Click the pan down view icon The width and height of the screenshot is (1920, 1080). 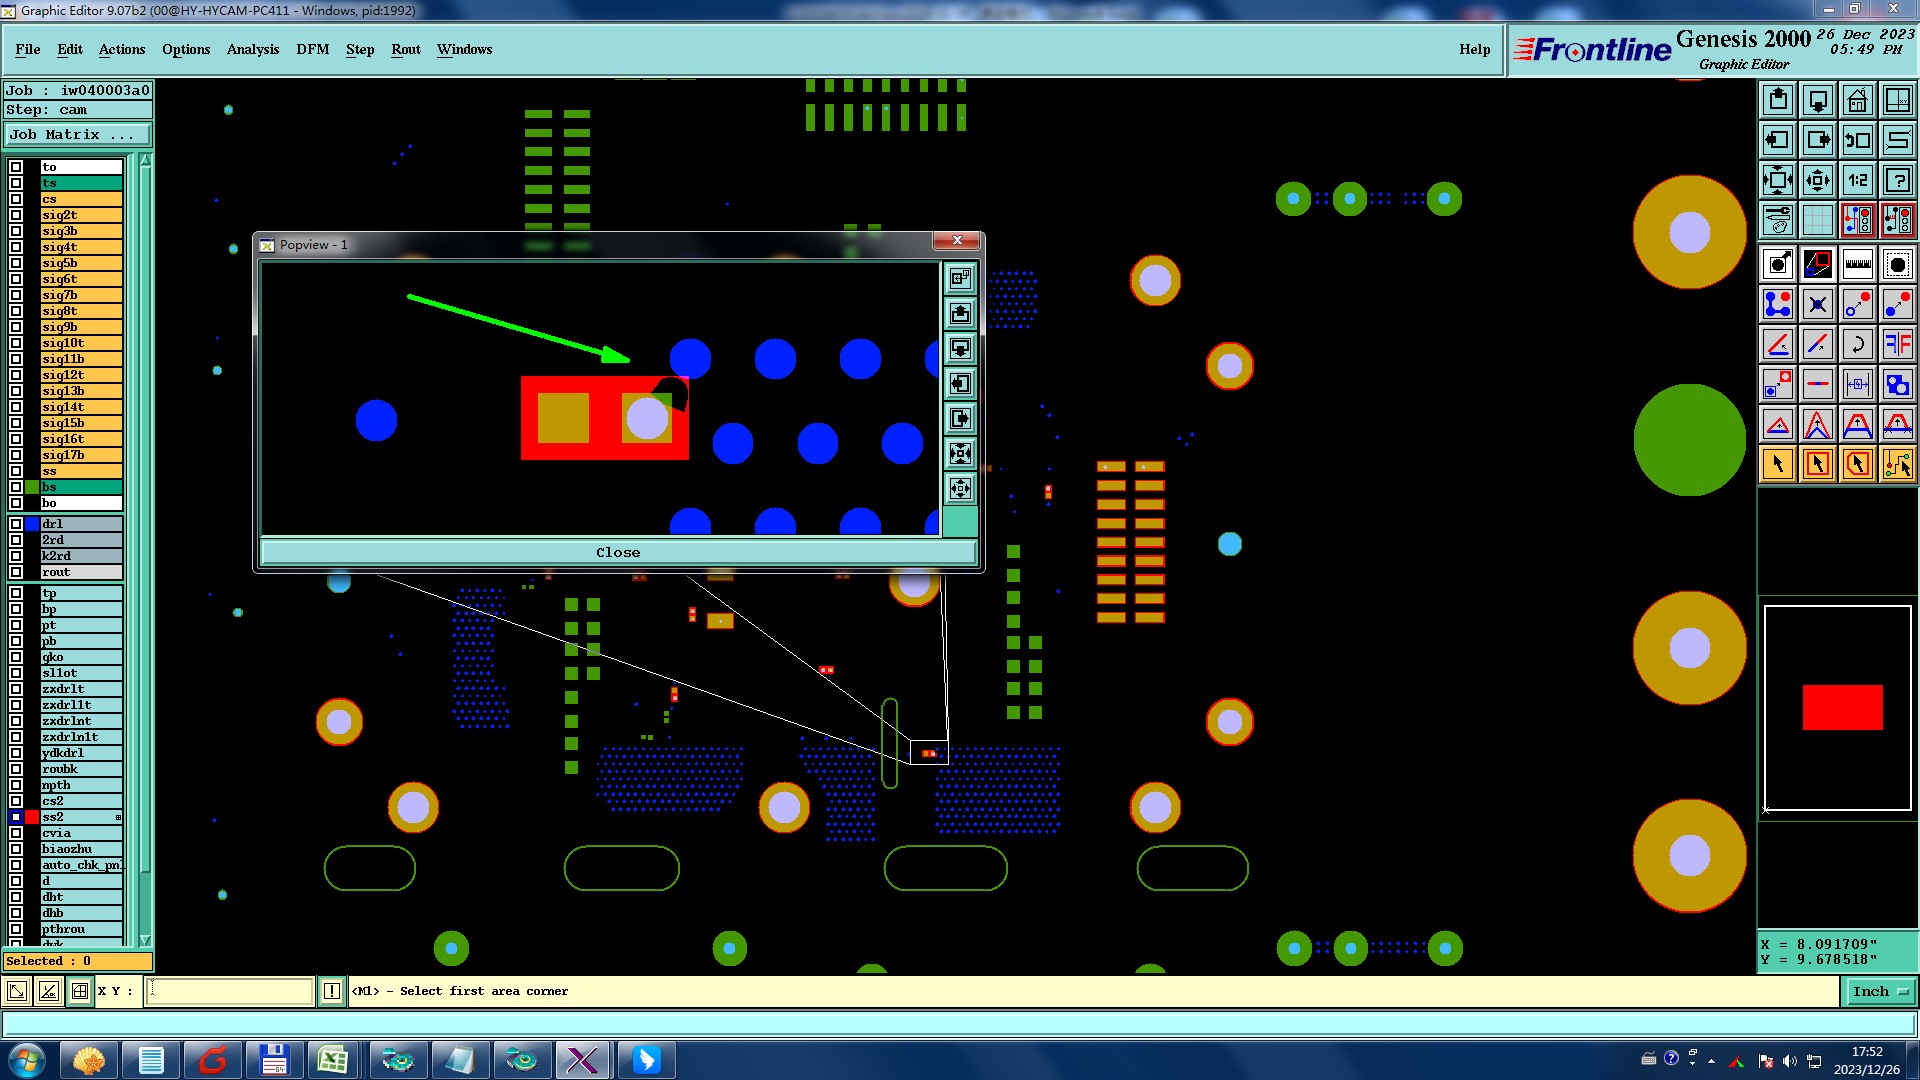coord(1818,100)
